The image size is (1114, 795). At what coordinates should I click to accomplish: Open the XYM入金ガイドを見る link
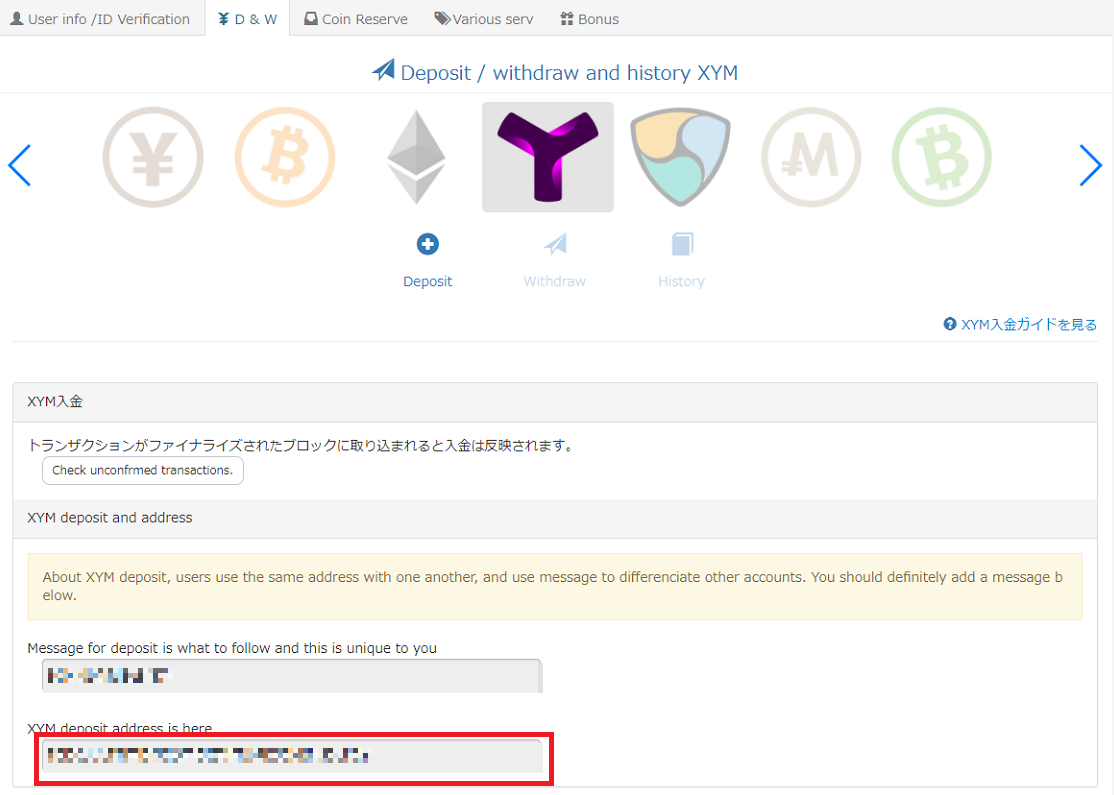1020,325
